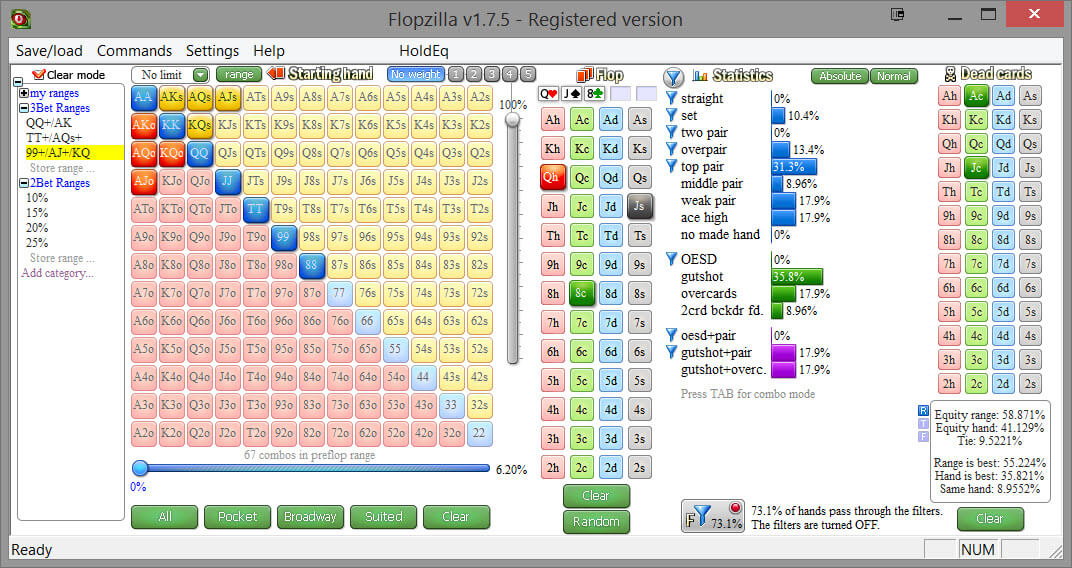This screenshot has width=1072, height=568.
Task: Switch statistics to Absolute
Action: click(840, 76)
